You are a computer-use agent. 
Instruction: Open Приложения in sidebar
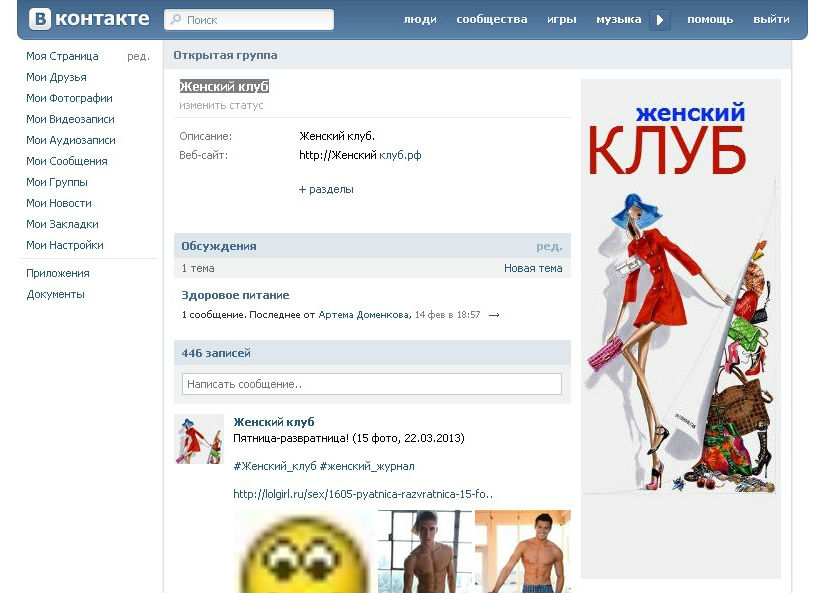coord(58,273)
